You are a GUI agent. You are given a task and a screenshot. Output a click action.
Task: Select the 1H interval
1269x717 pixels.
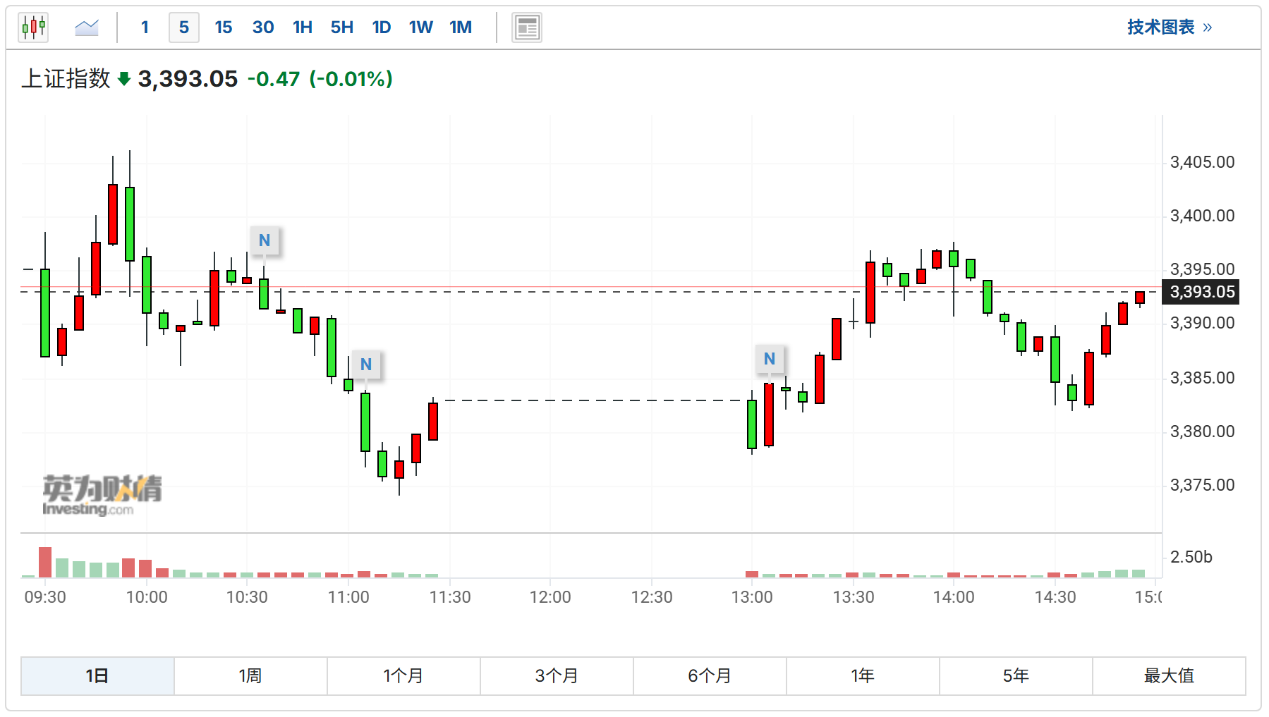pos(302,27)
